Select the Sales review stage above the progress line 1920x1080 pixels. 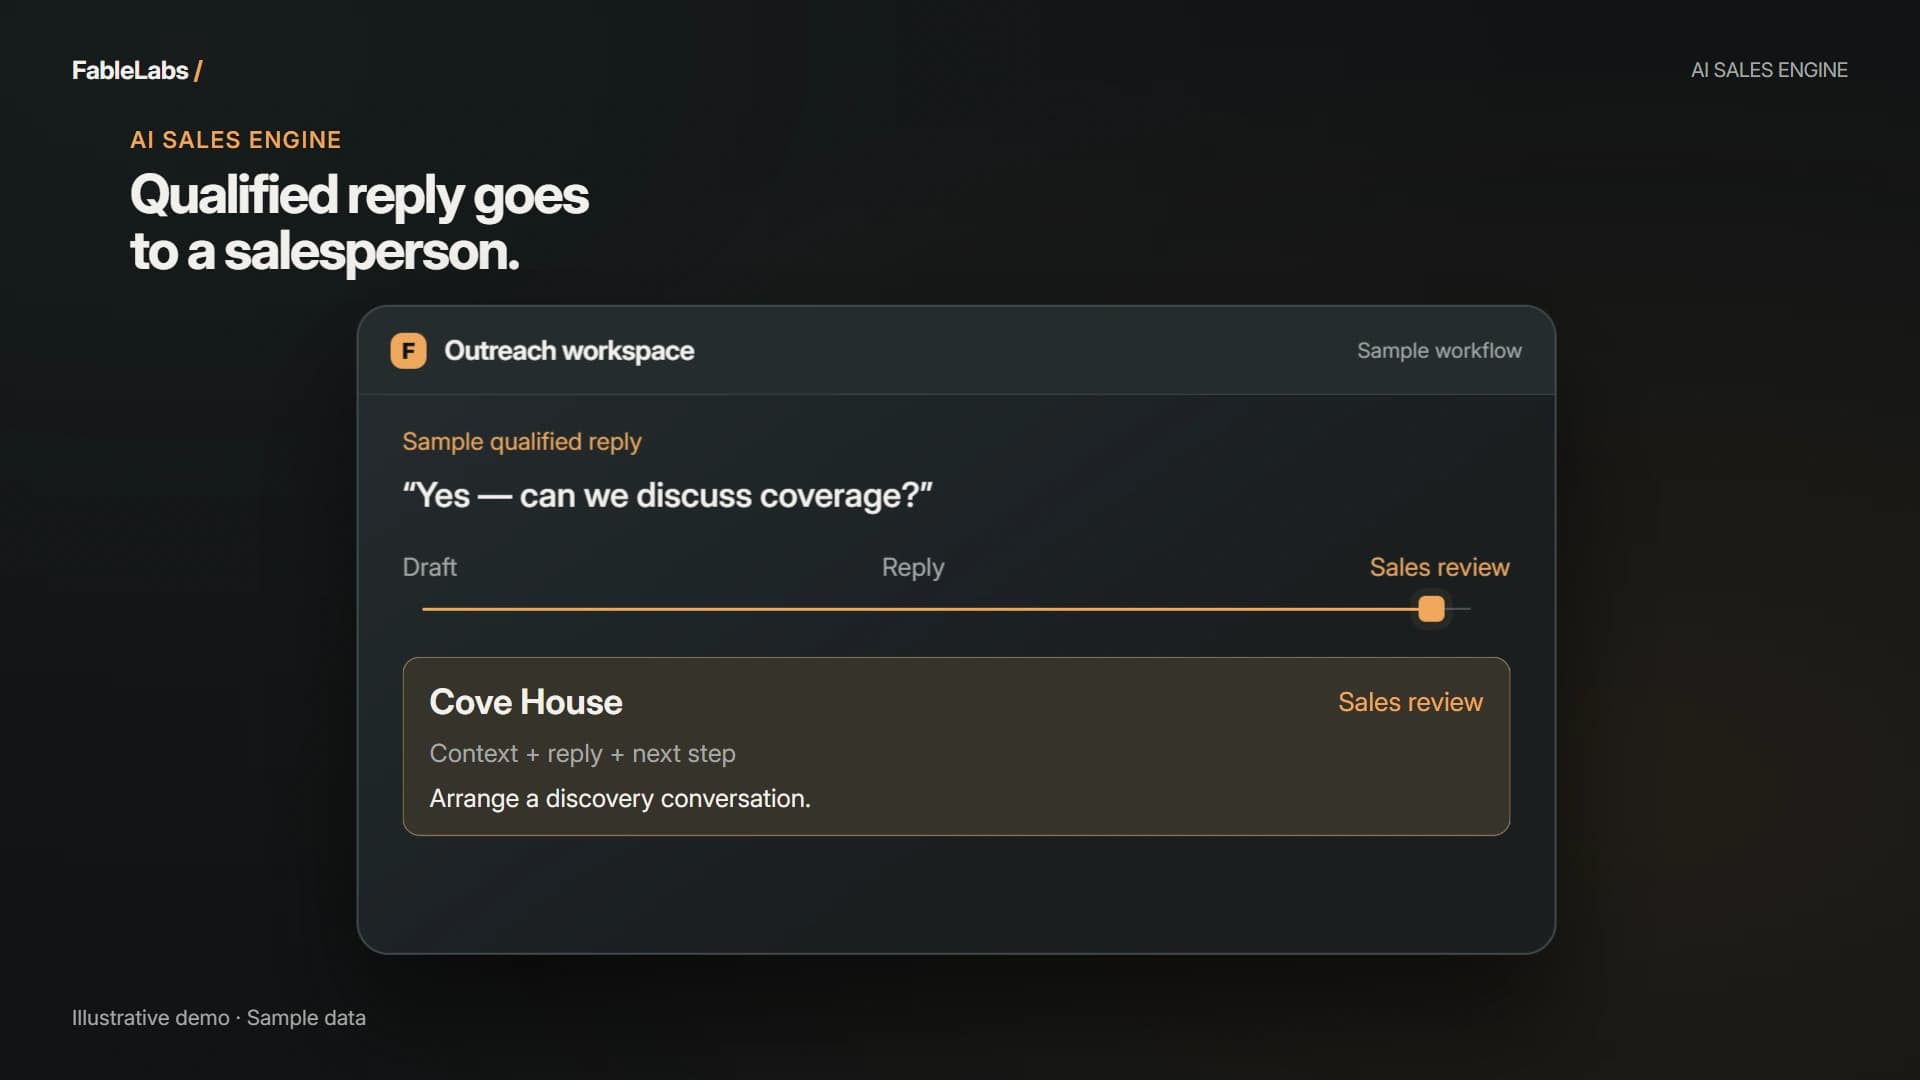pyautogui.click(x=1439, y=567)
